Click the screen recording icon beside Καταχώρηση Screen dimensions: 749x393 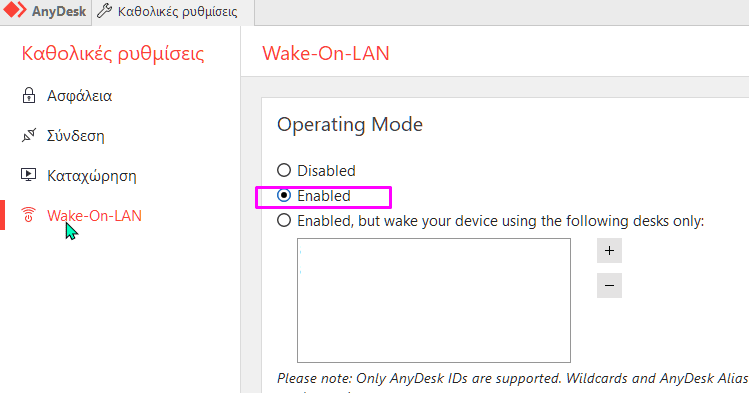(x=29, y=175)
